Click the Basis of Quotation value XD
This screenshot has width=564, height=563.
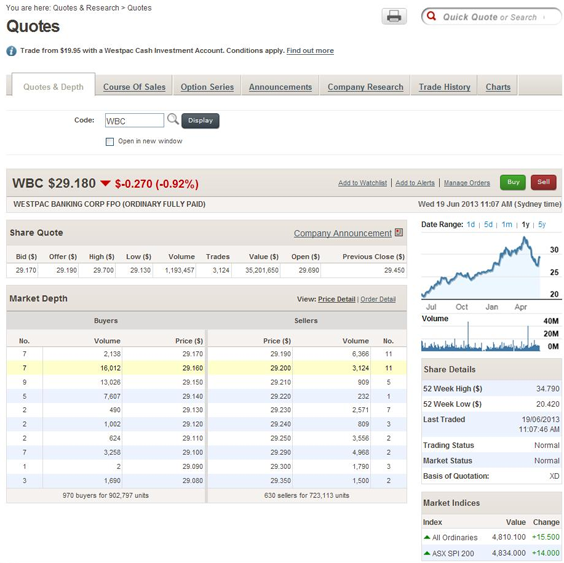click(x=554, y=476)
